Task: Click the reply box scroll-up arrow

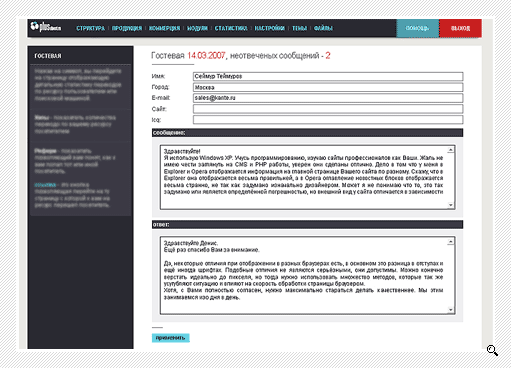Action: coord(451,242)
